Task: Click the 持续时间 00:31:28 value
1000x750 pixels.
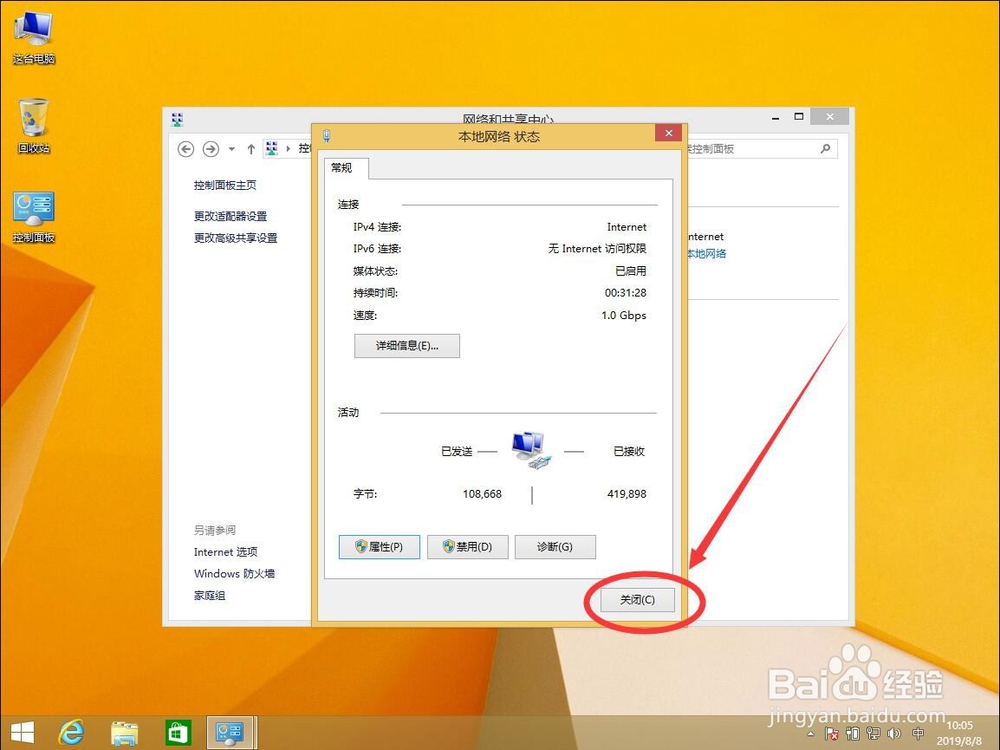Action: point(625,293)
